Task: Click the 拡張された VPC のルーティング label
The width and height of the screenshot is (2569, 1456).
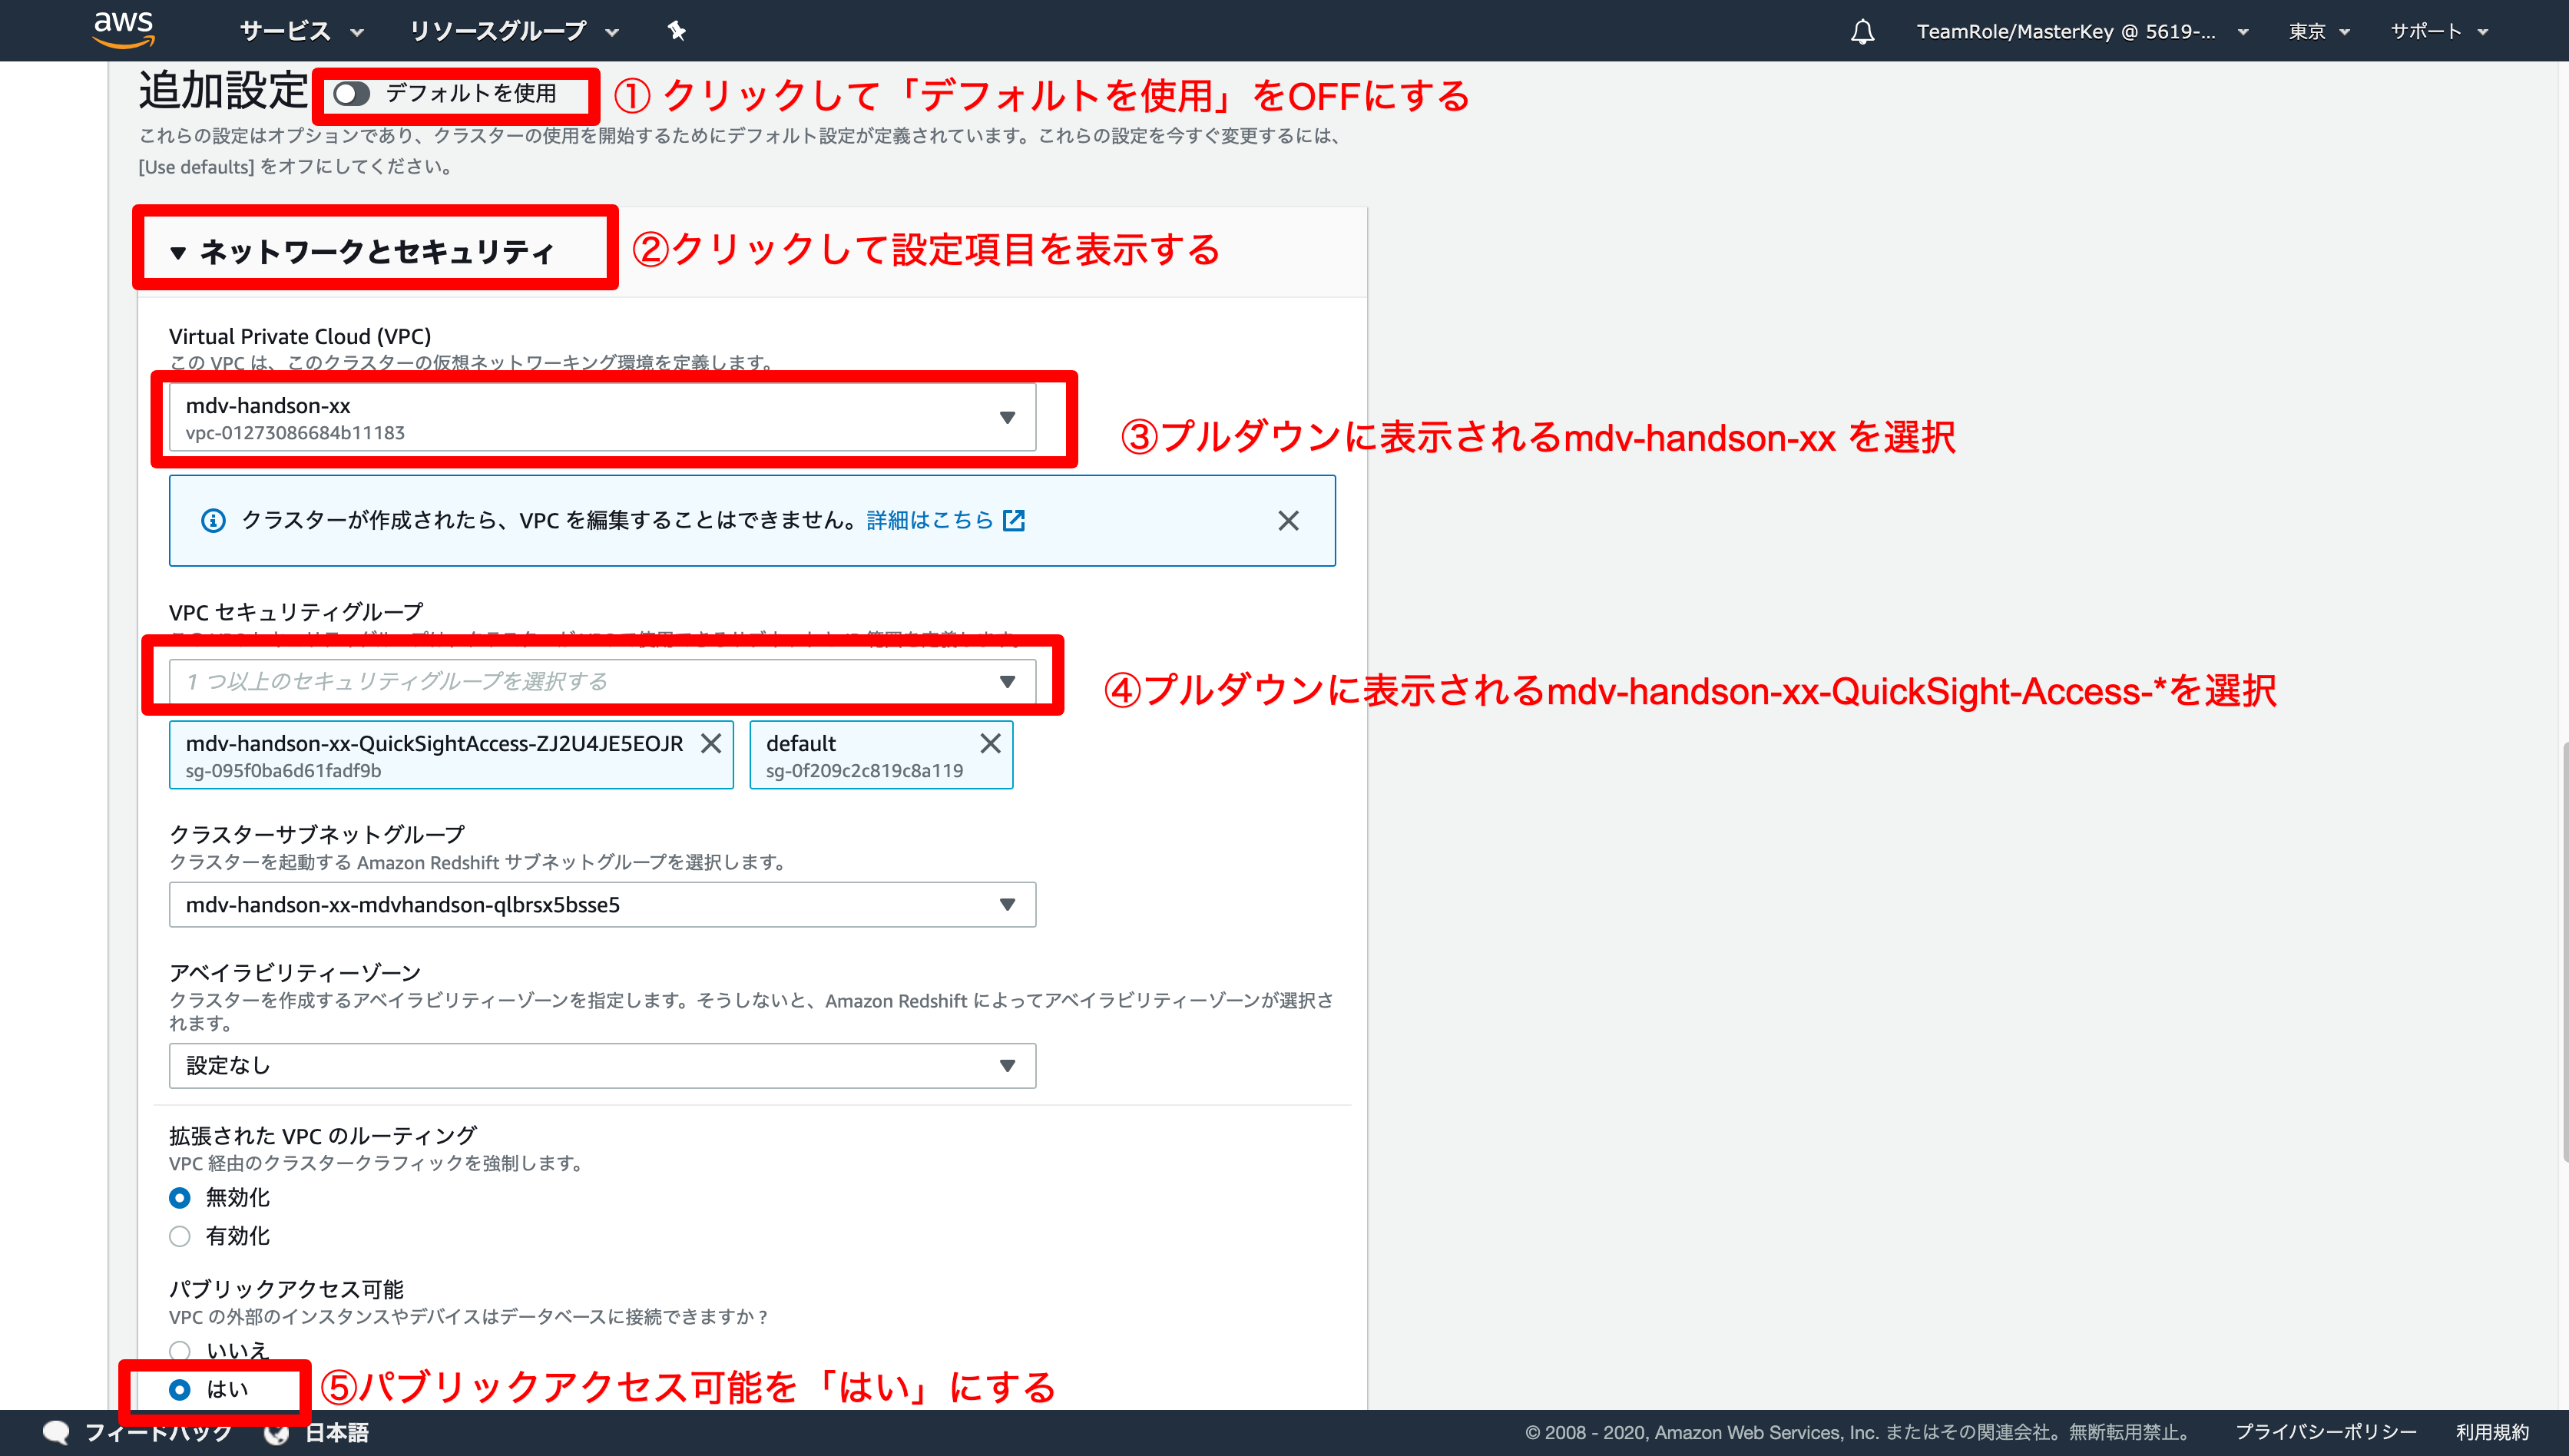Action: tap(322, 1135)
